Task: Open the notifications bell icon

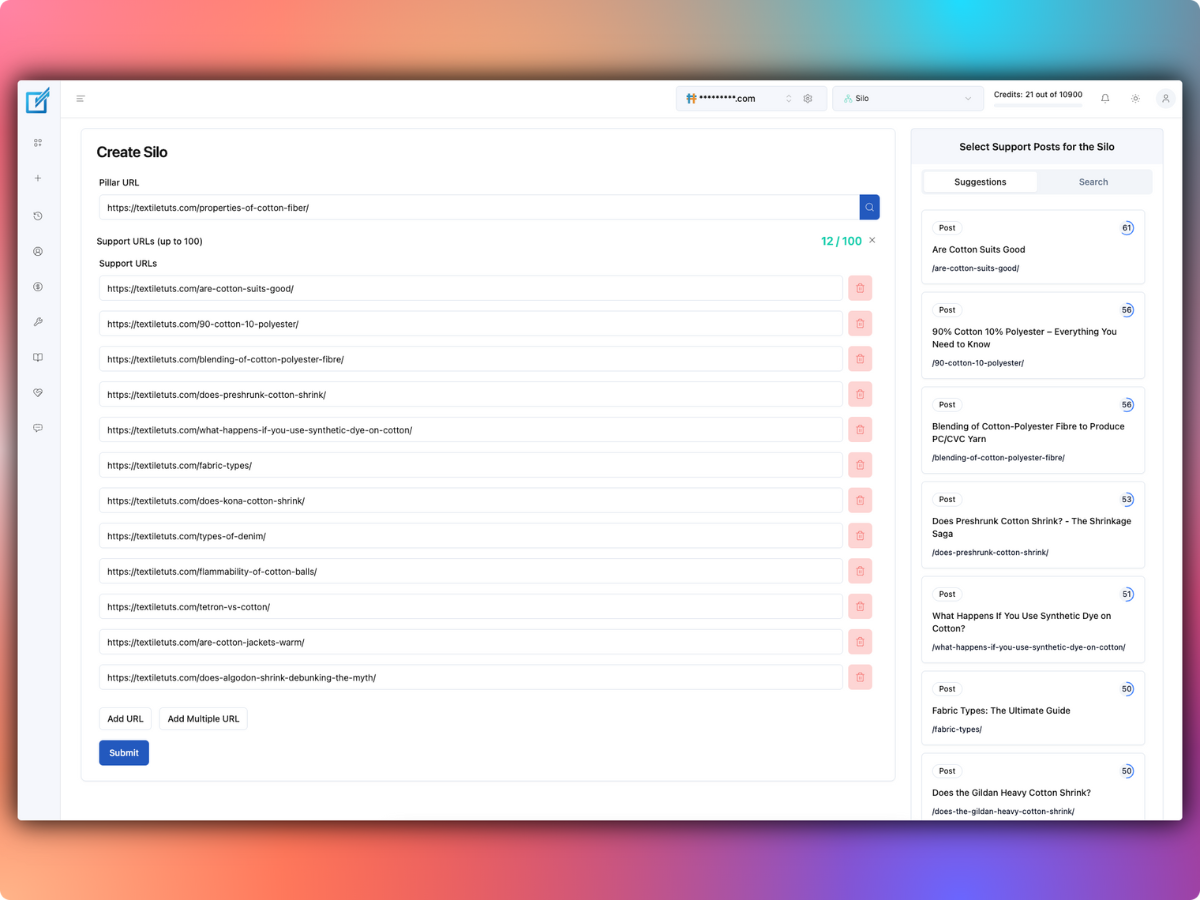Action: 1105,99
